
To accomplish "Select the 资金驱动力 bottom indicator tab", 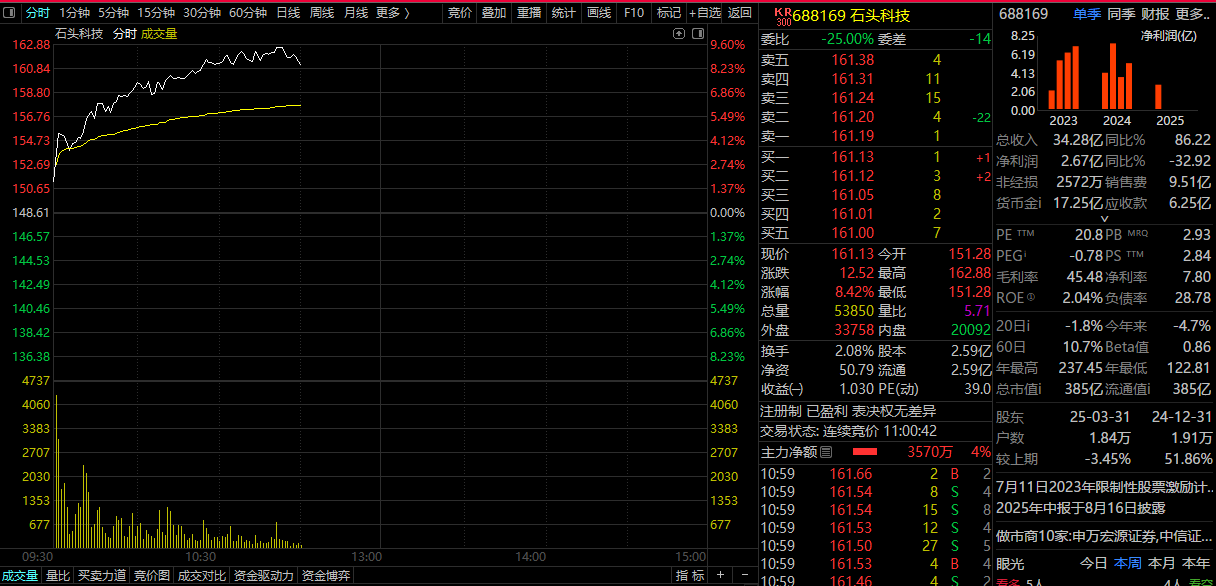I will click(264, 575).
